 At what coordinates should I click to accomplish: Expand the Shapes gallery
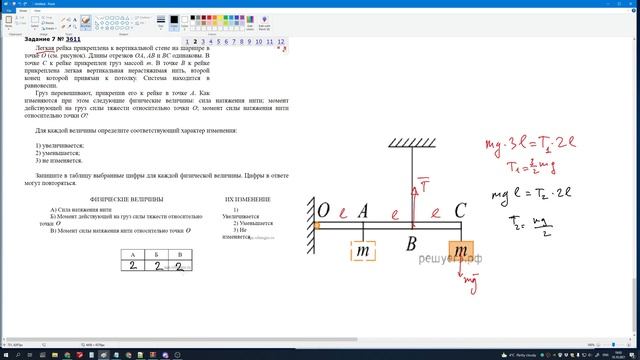tap(131, 28)
